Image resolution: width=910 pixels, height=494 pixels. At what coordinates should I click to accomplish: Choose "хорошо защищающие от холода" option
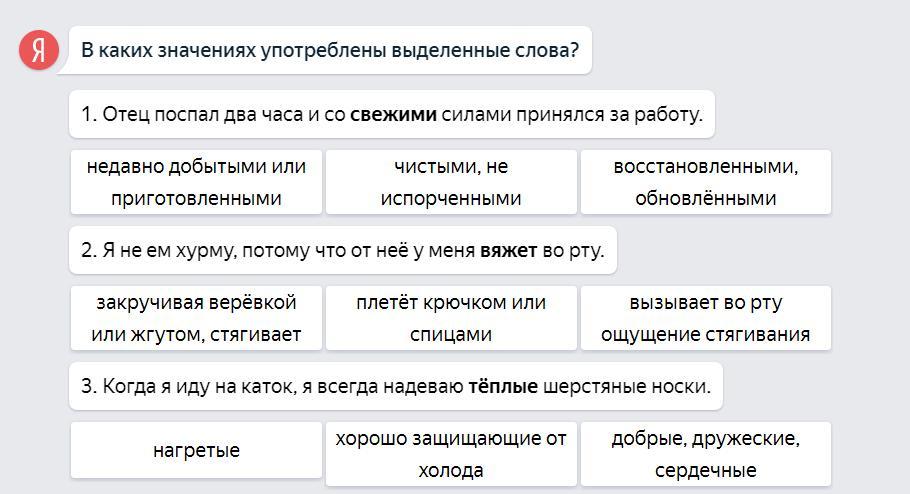pyautogui.click(x=451, y=454)
